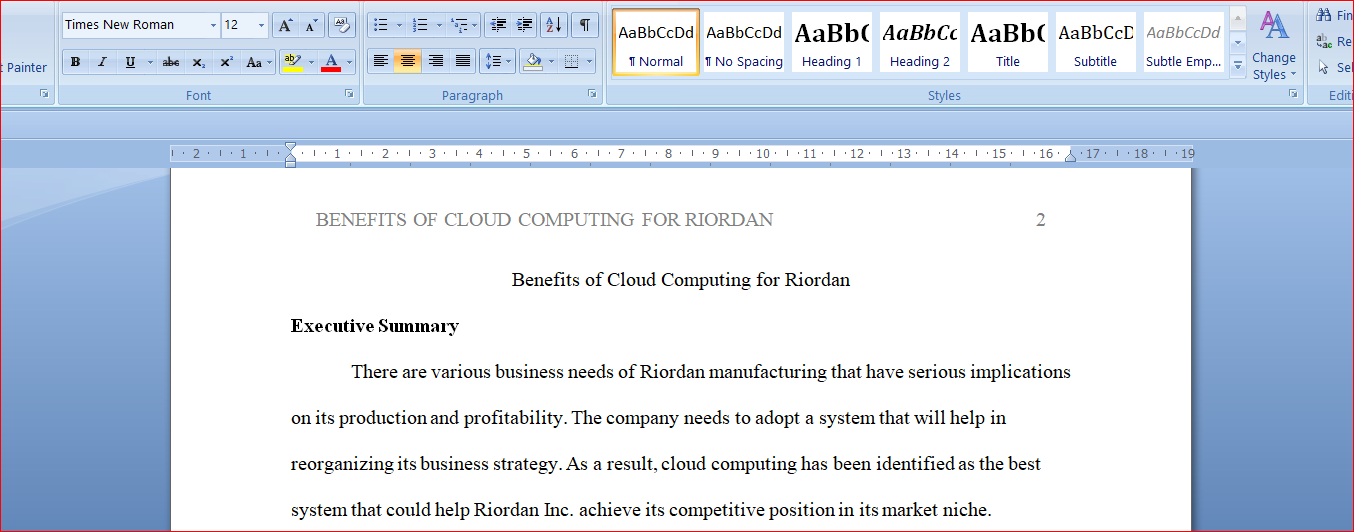Screen dimensions: 1354x532
Task: Toggle superscript formatting
Action: coord(227,62)
